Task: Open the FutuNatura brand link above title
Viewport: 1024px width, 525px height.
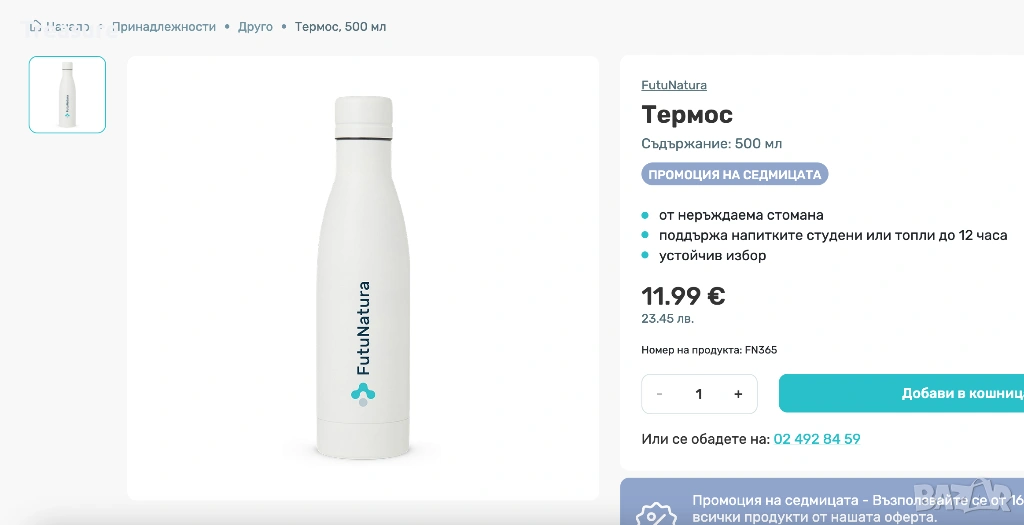Action: click(x=673, y=85)
